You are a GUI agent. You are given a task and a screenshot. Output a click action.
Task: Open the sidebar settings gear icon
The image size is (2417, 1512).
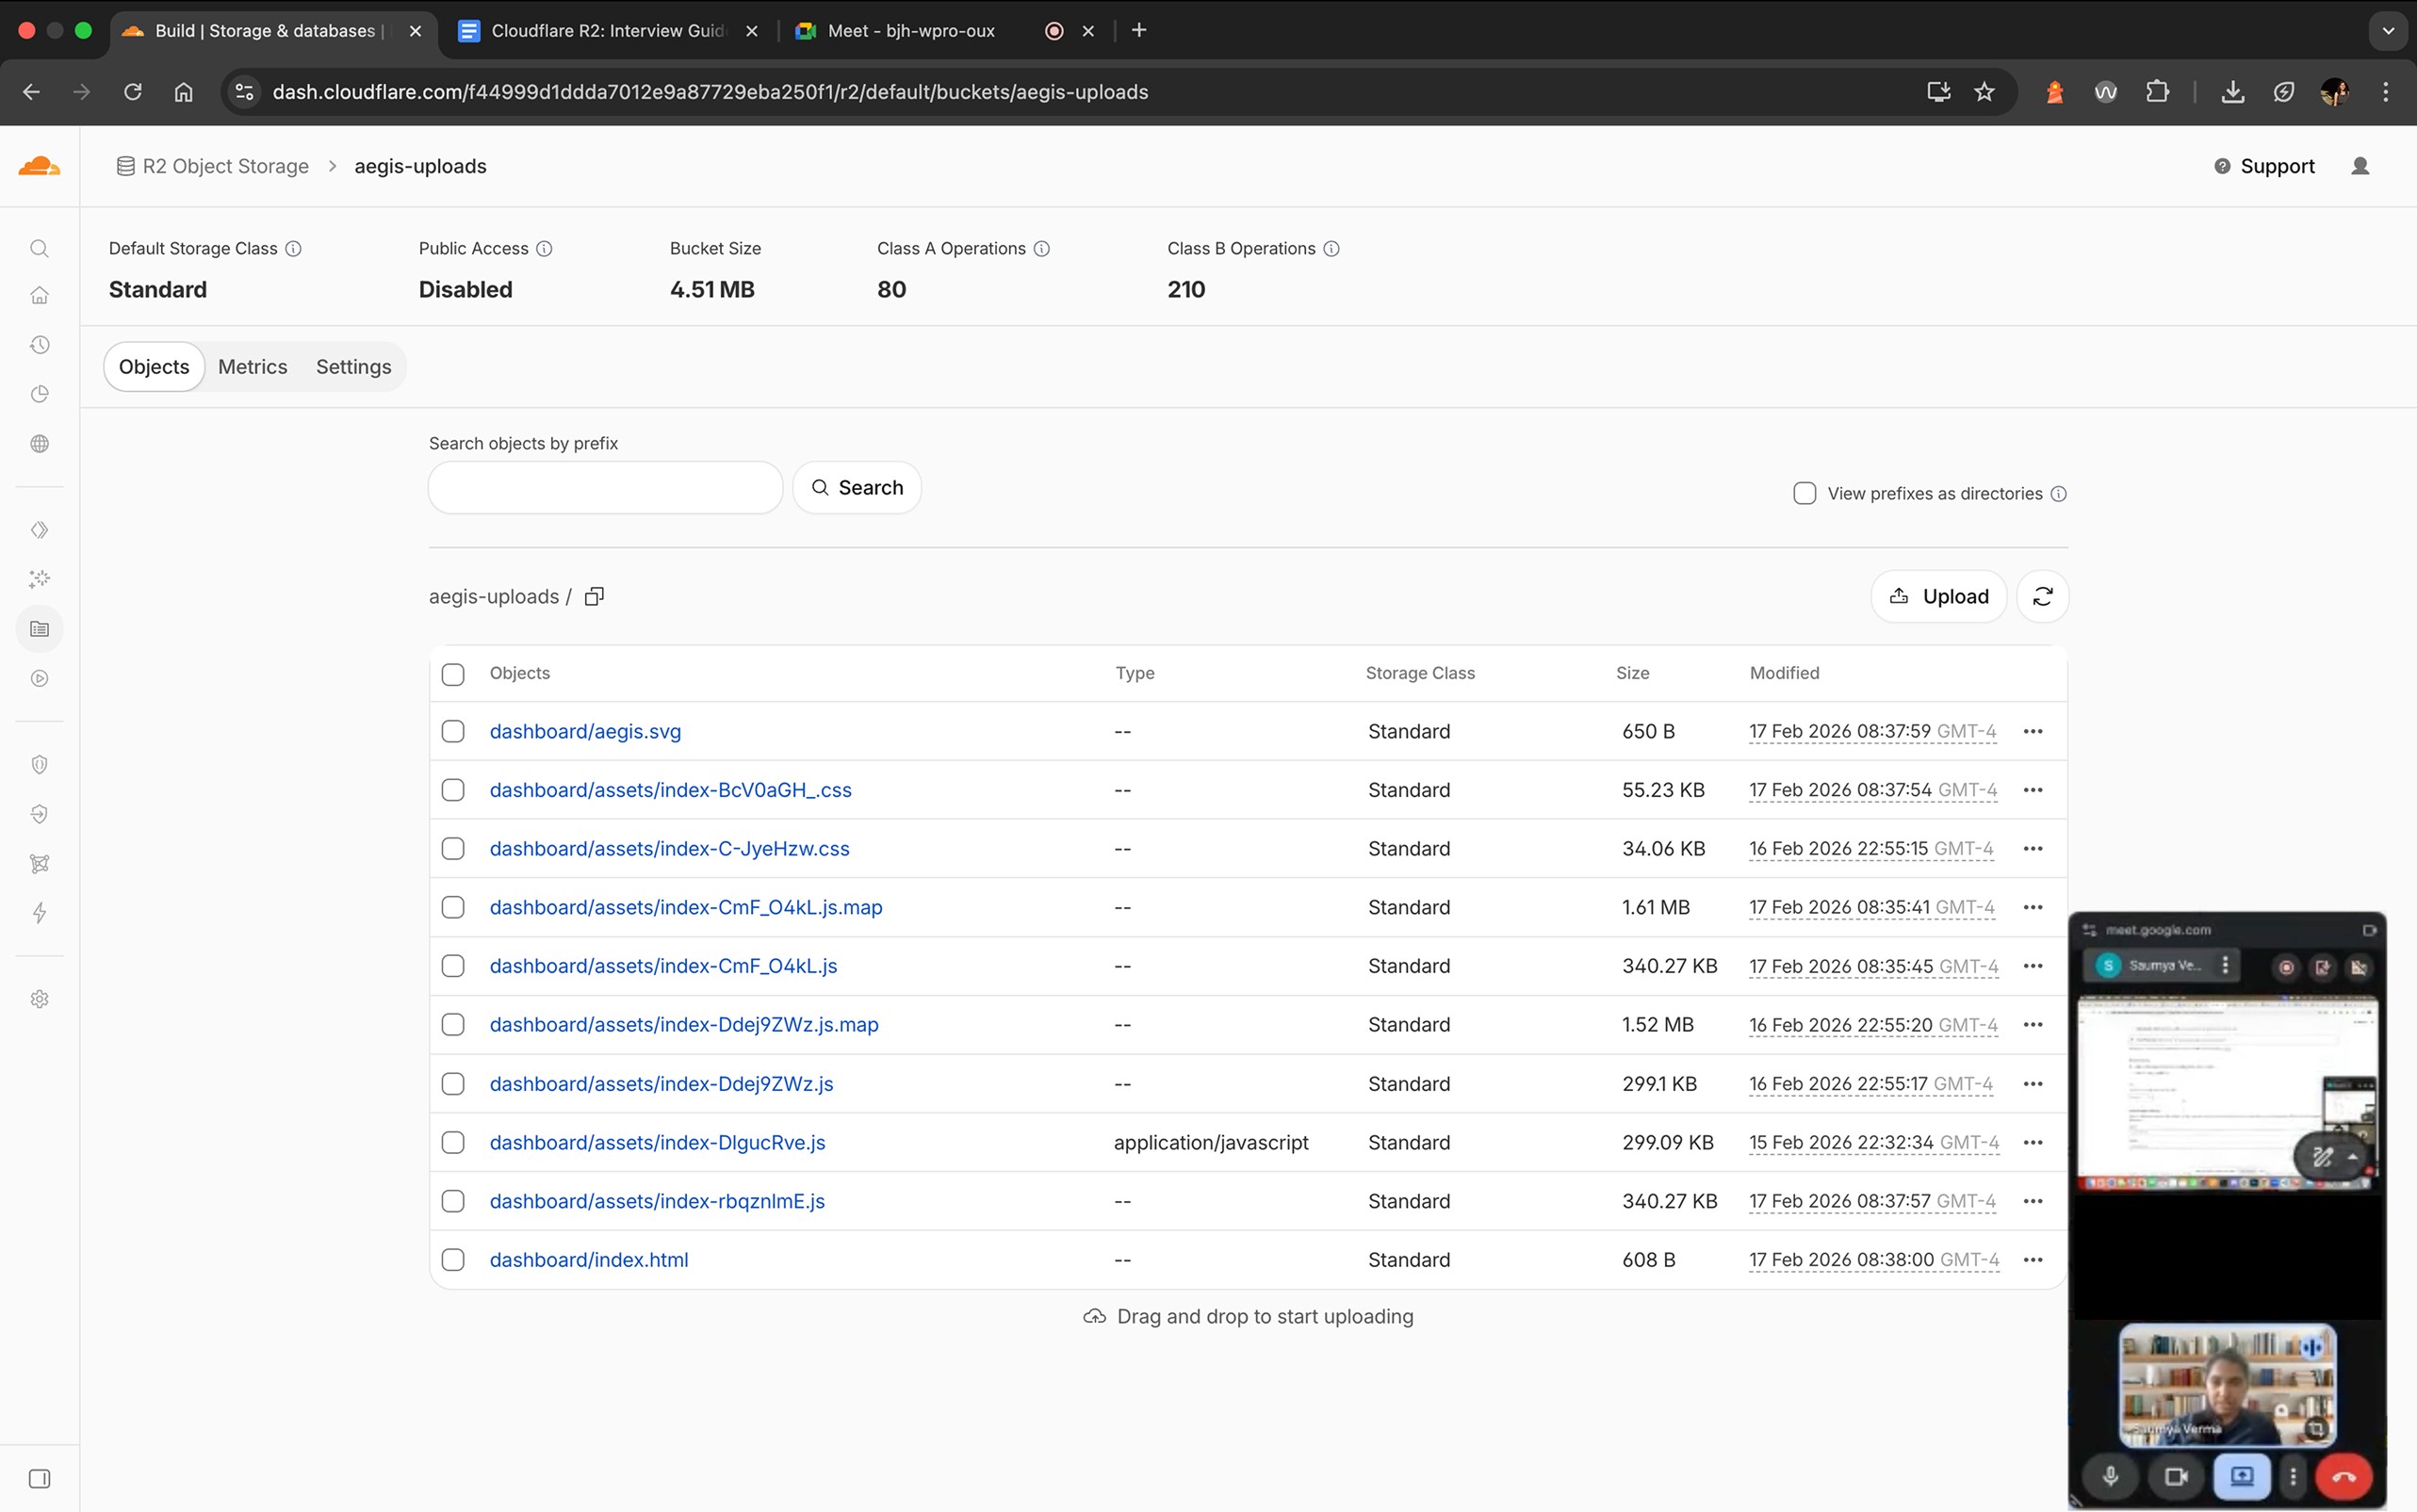tap(39, 999)
